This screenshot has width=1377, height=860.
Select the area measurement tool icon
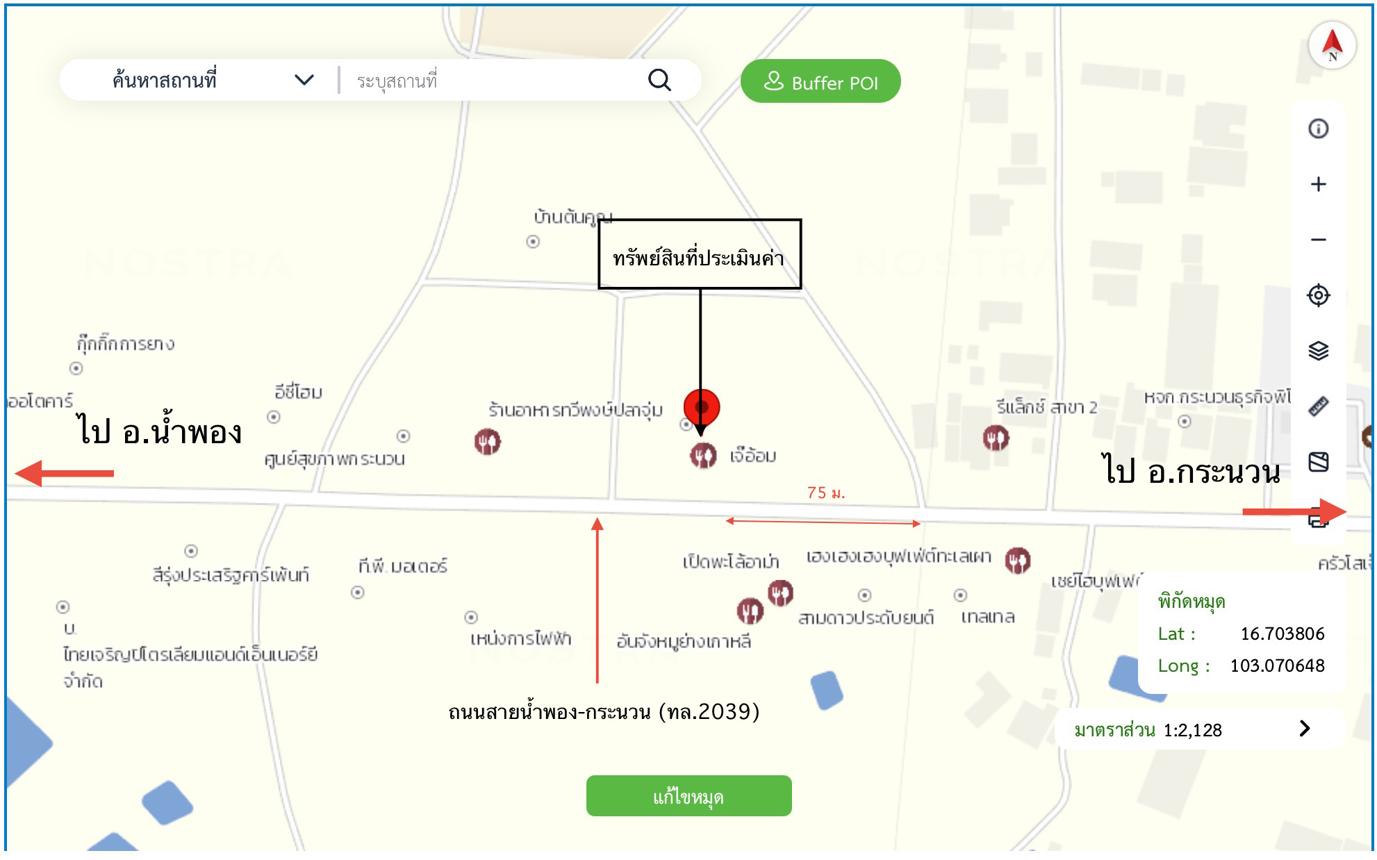pos(1318,462)
